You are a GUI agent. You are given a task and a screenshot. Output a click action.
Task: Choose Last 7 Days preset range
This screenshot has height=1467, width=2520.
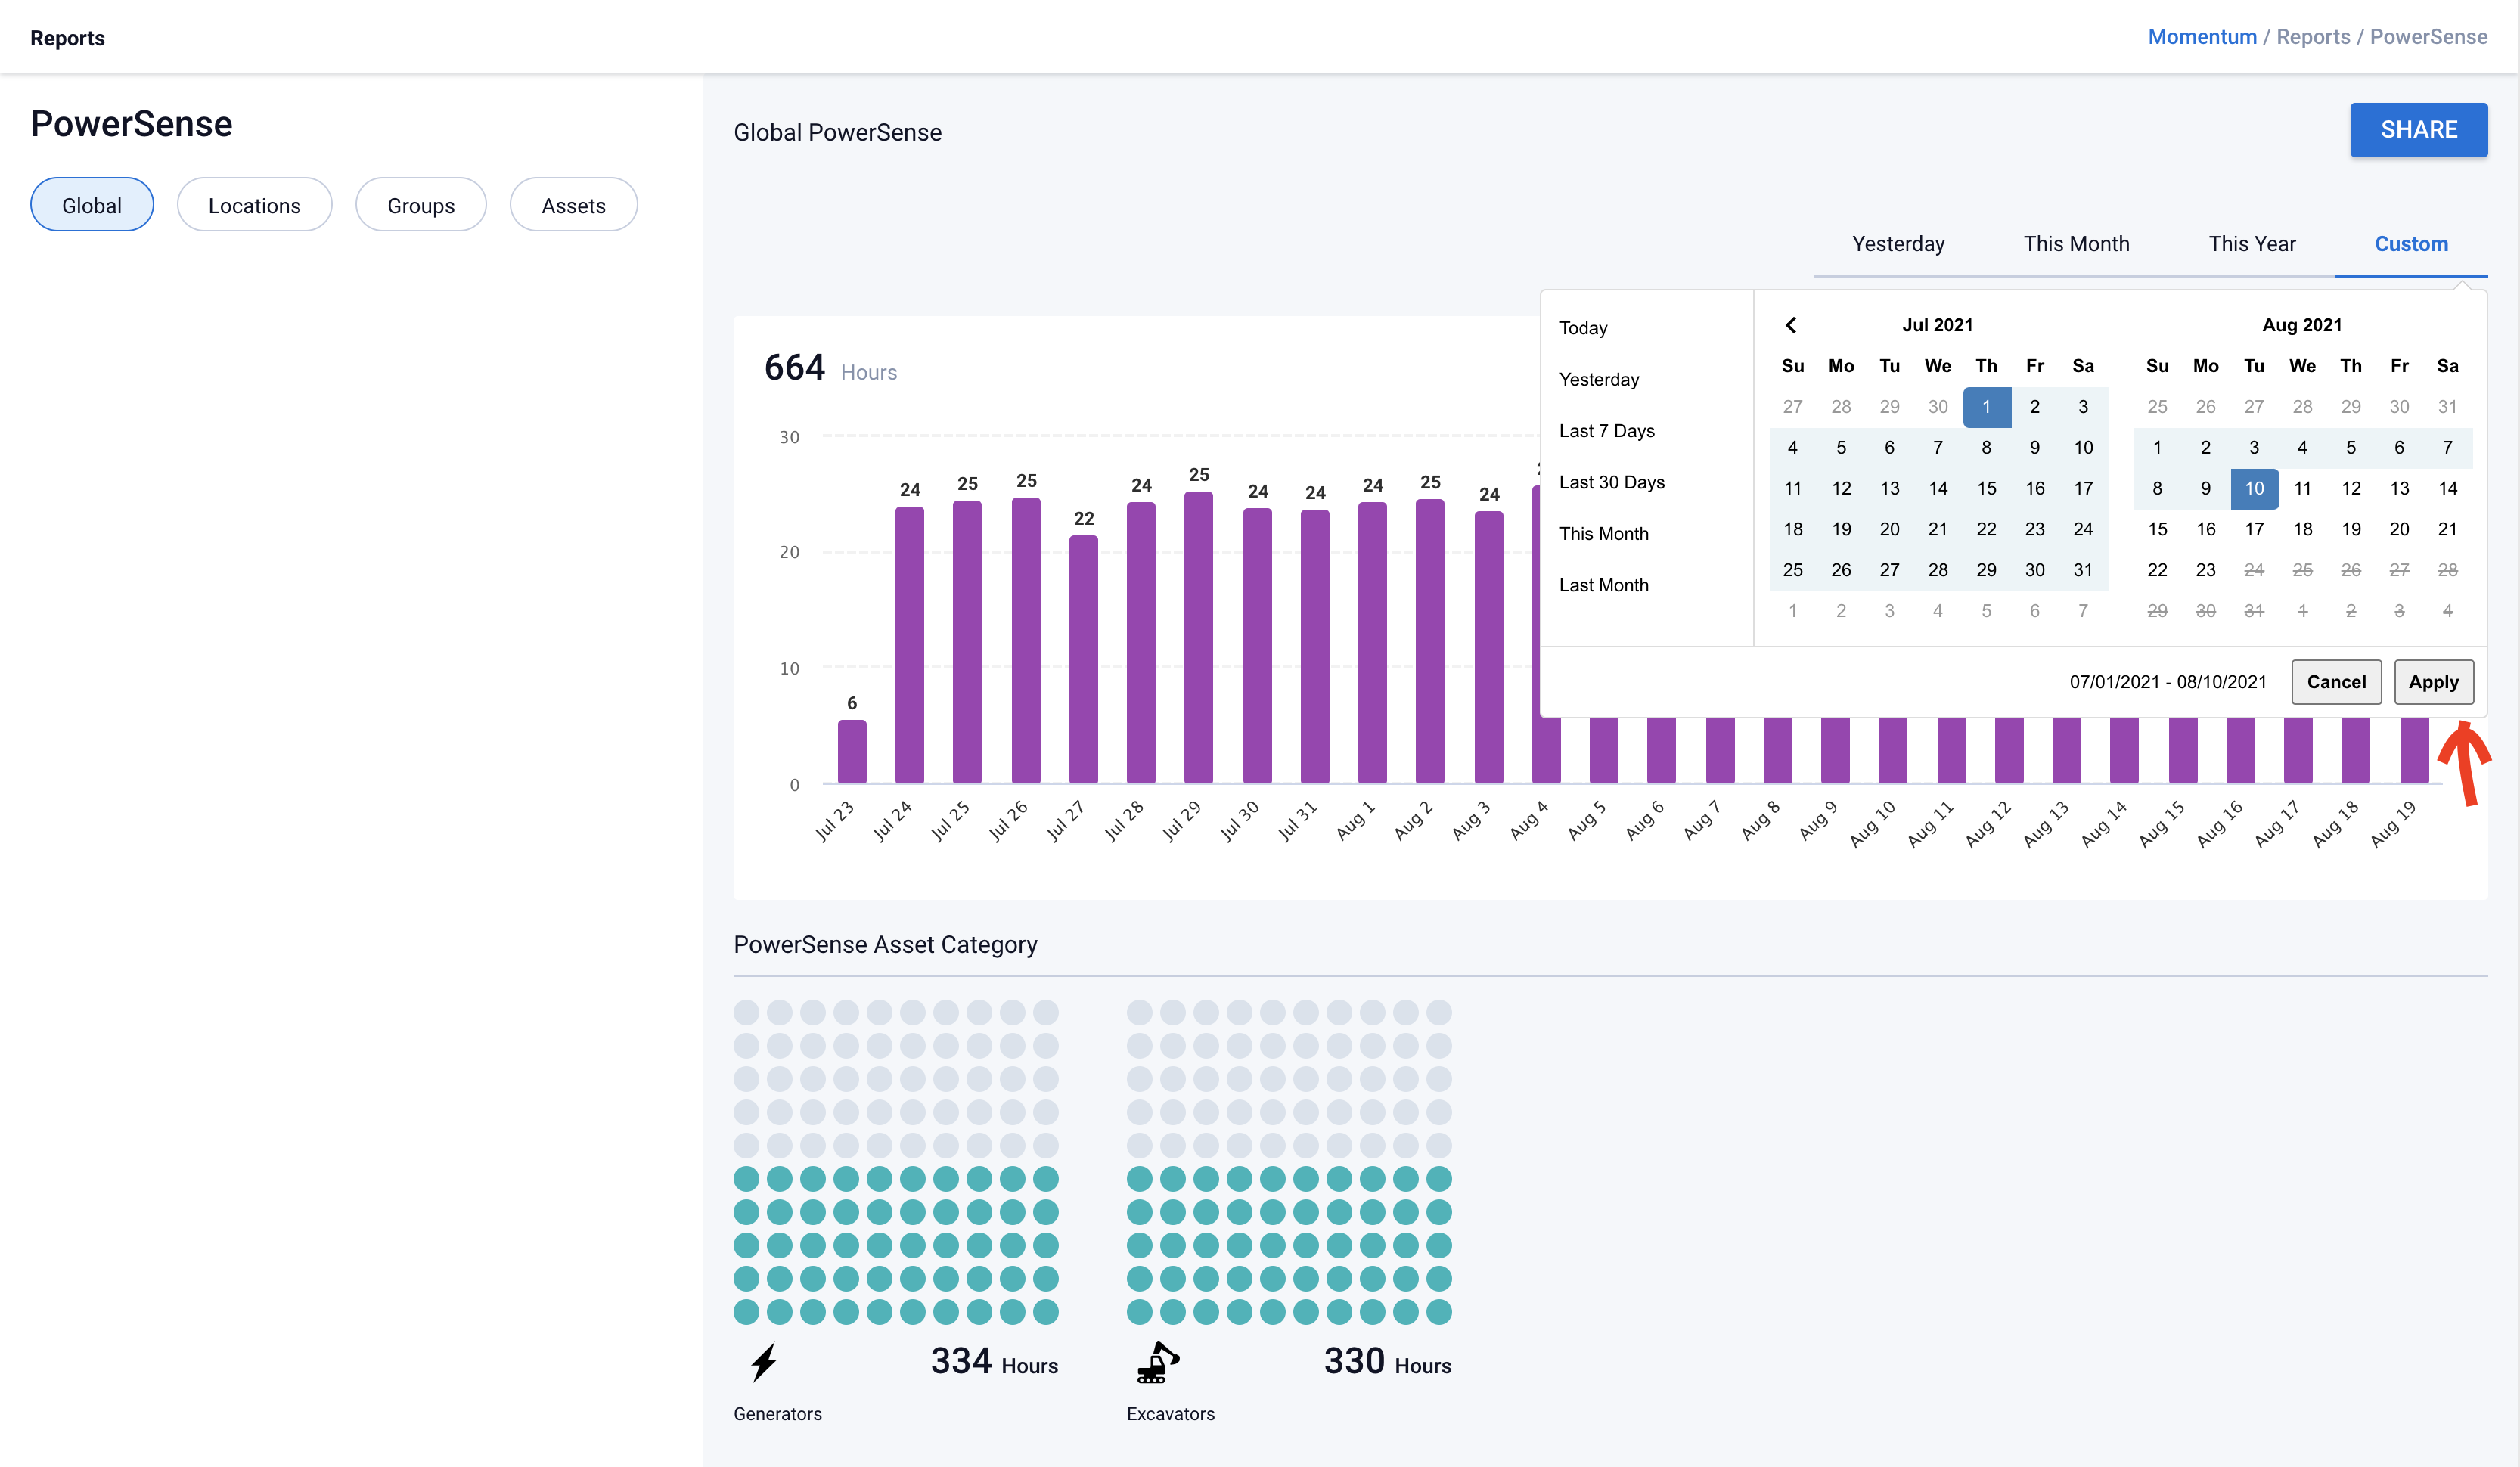click(1606, 431)
